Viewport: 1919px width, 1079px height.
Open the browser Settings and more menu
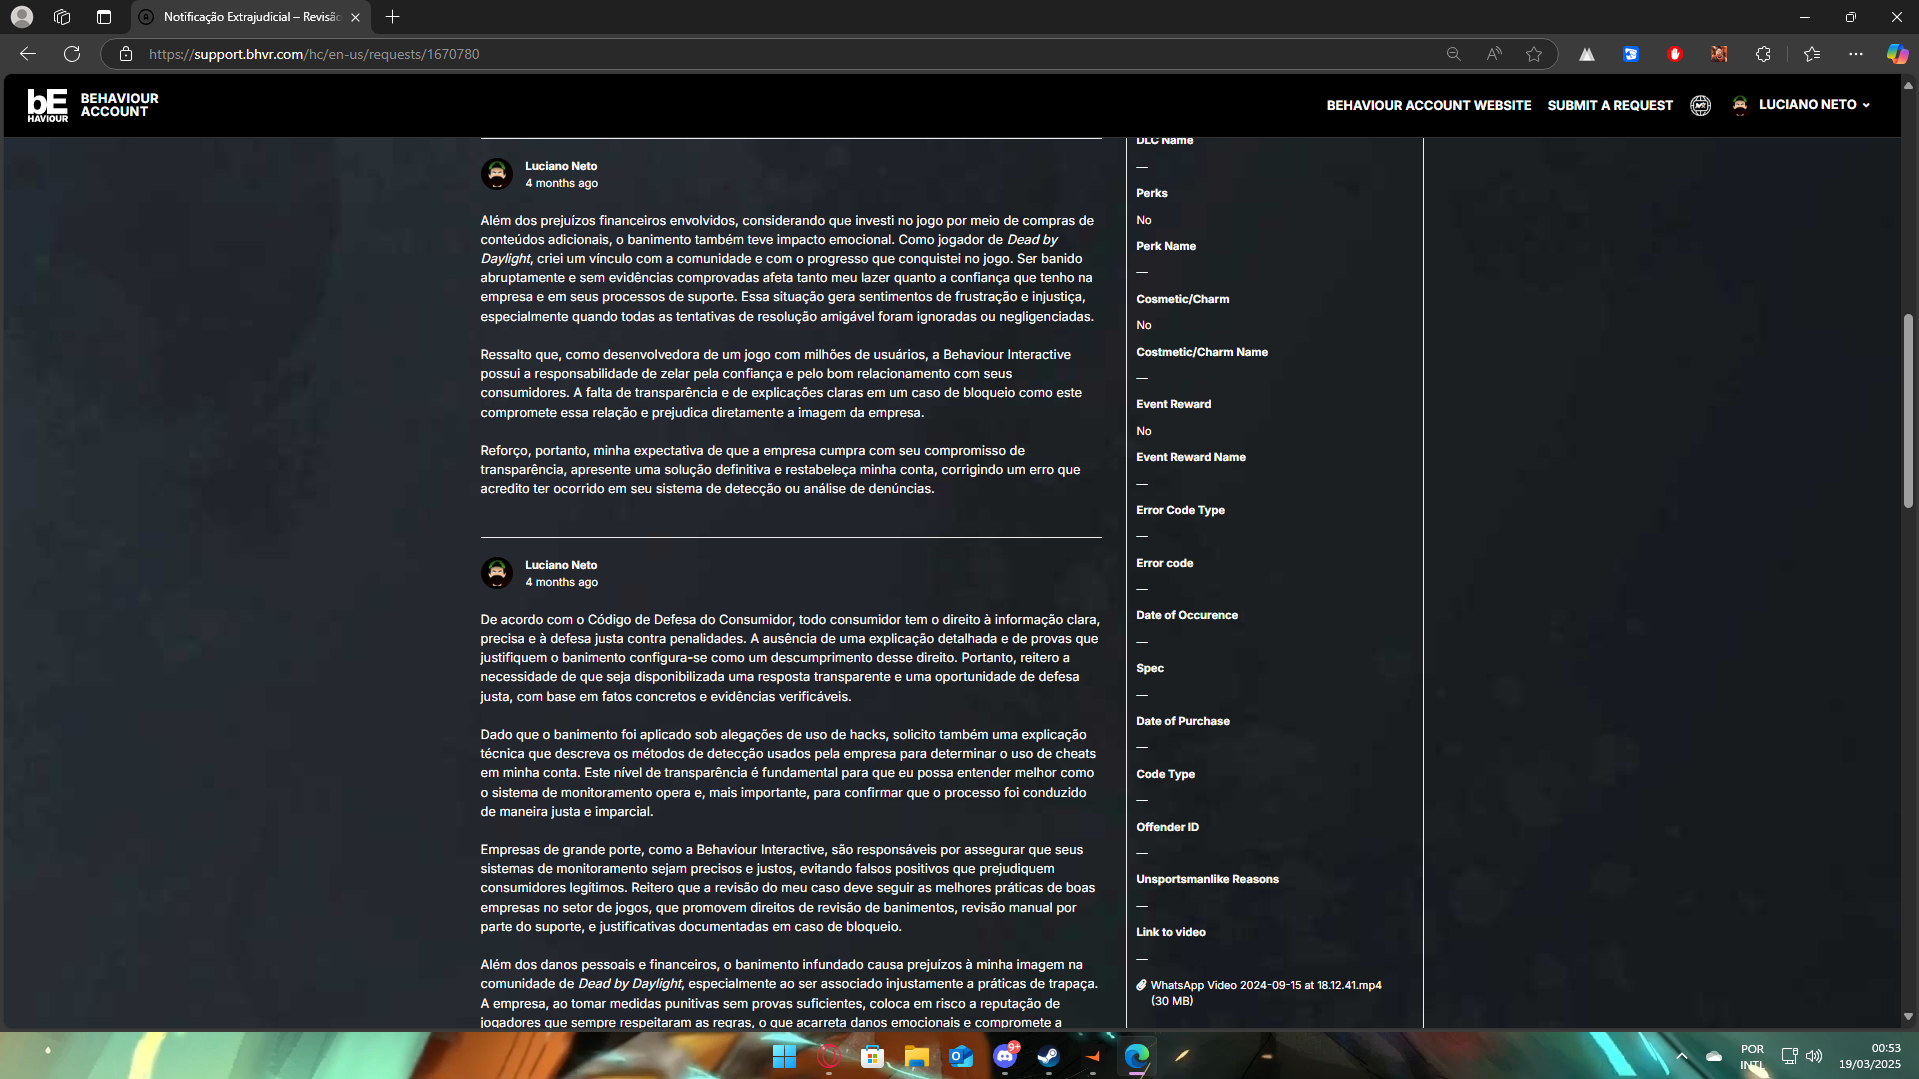[1856, 54]
